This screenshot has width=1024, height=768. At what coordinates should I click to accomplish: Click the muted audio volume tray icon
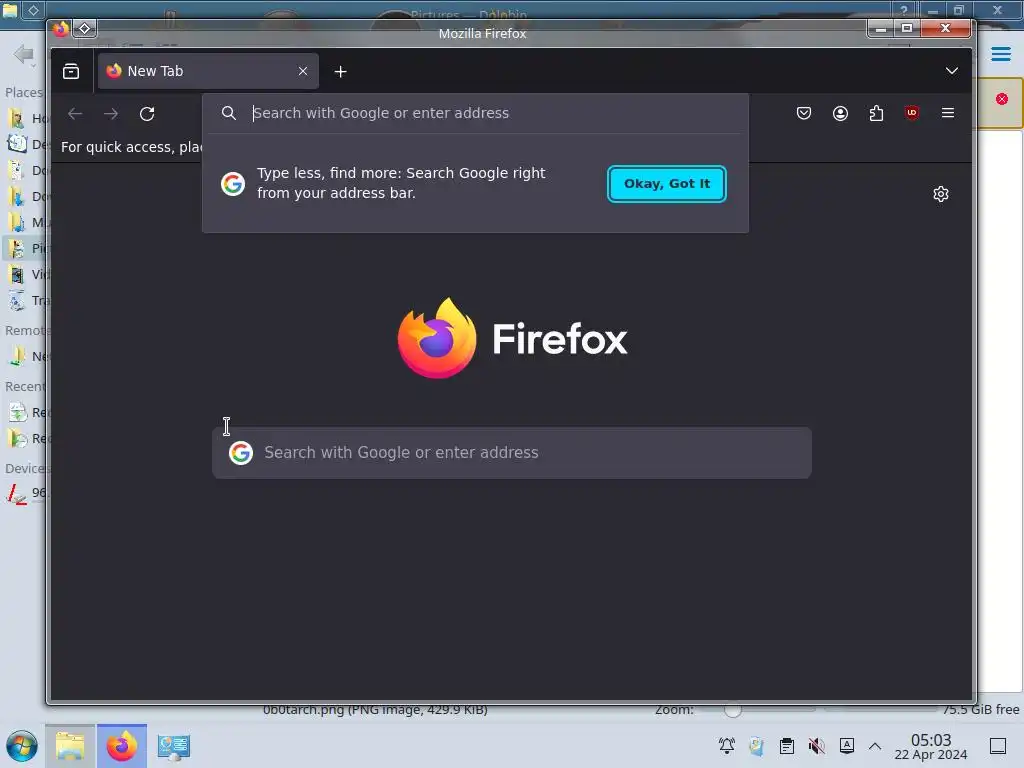816,745
